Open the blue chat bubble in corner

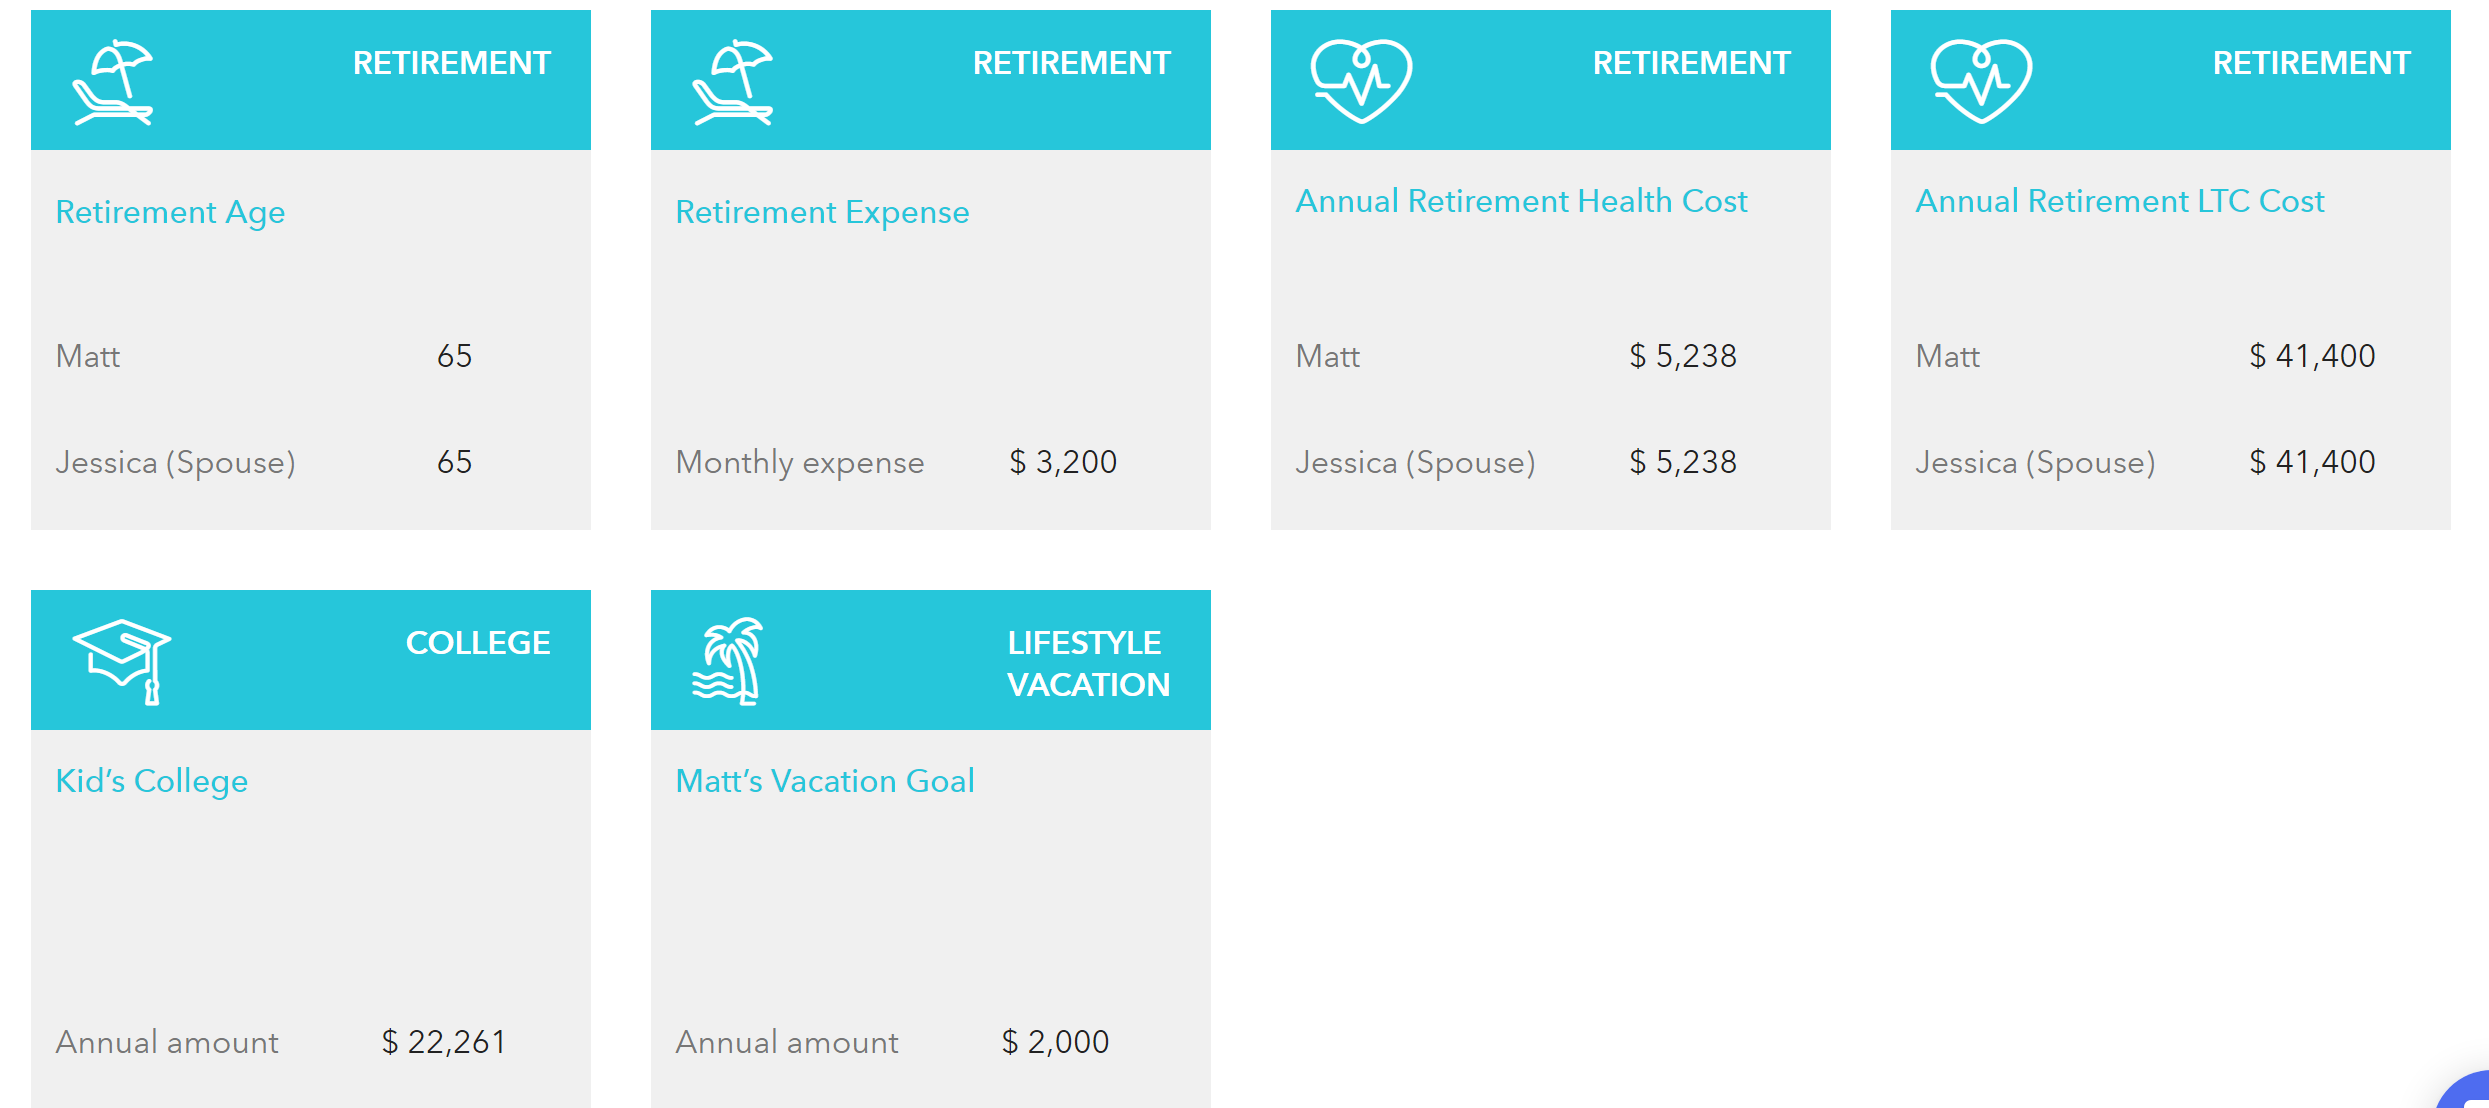click(2465, 1091)
